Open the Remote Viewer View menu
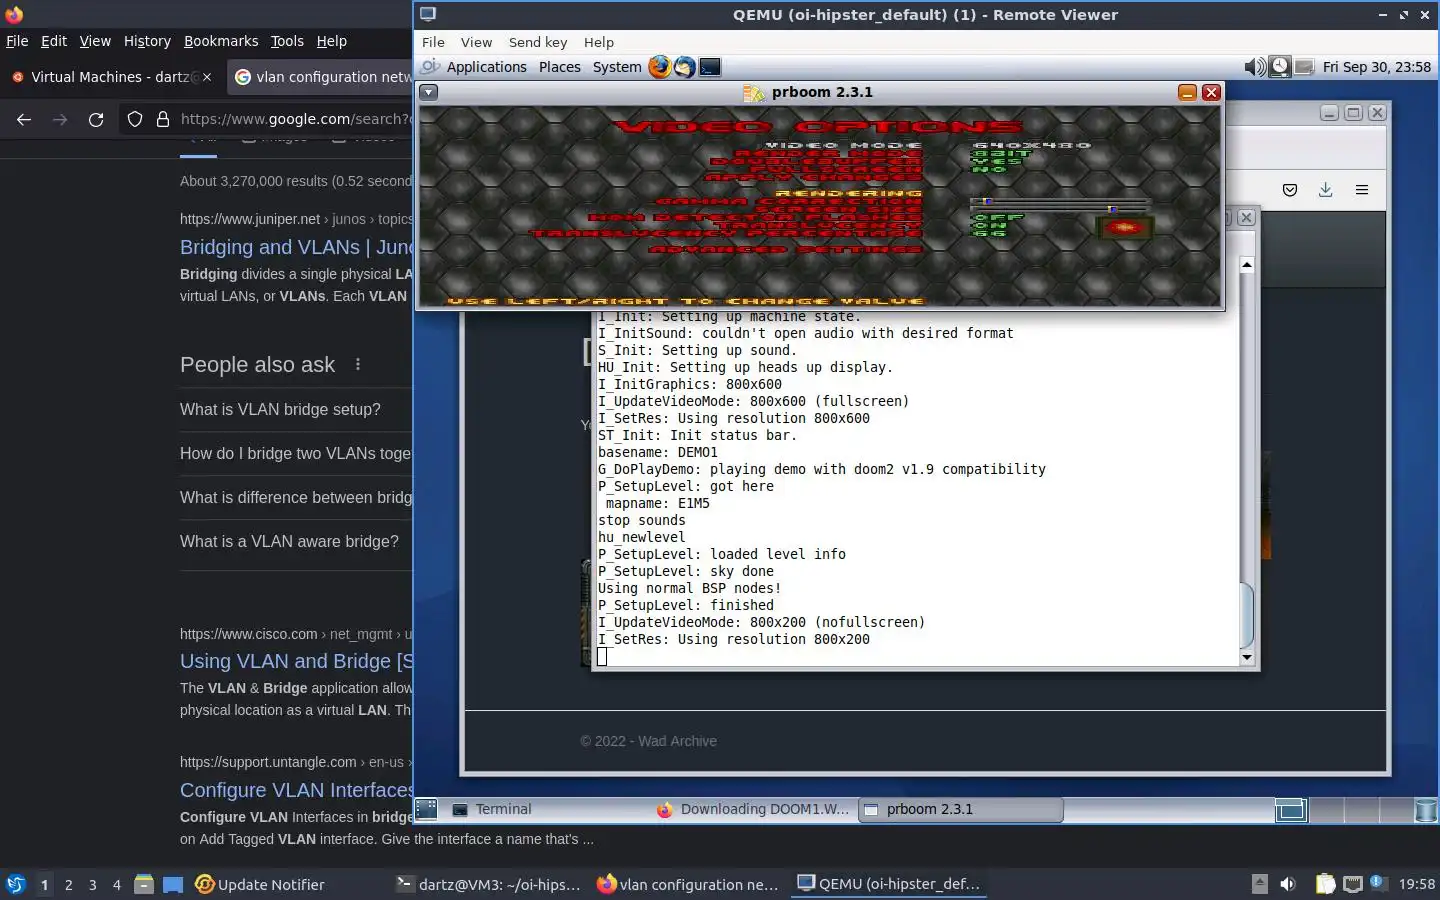The height and width of the screenshot is (900, 1440). [x=476, y=42]
